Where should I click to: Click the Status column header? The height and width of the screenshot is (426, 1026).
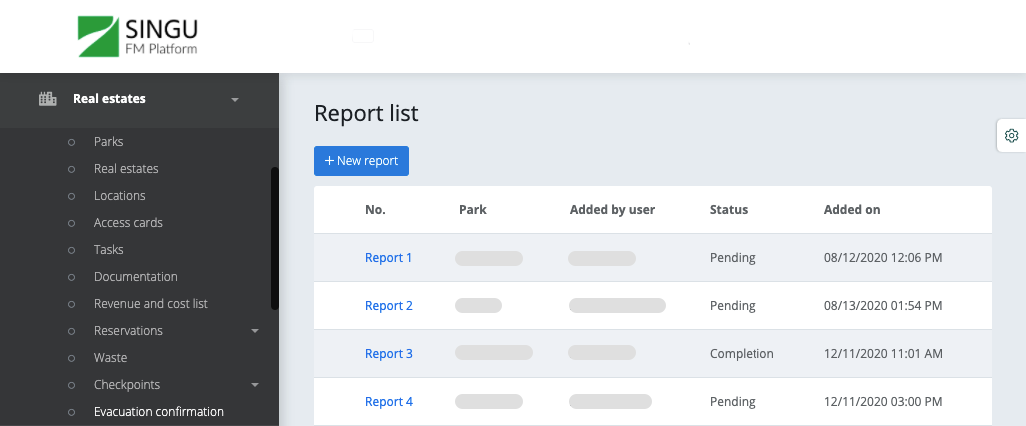tap(729, 210)
